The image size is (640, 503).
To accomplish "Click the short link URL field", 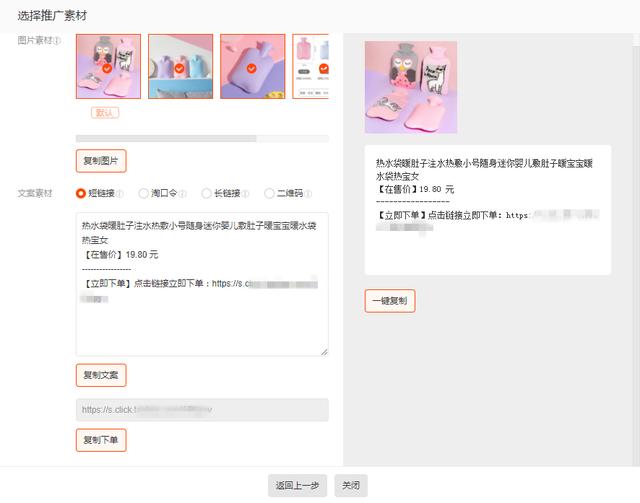I will pyautogui.click(x=202, y=410).
